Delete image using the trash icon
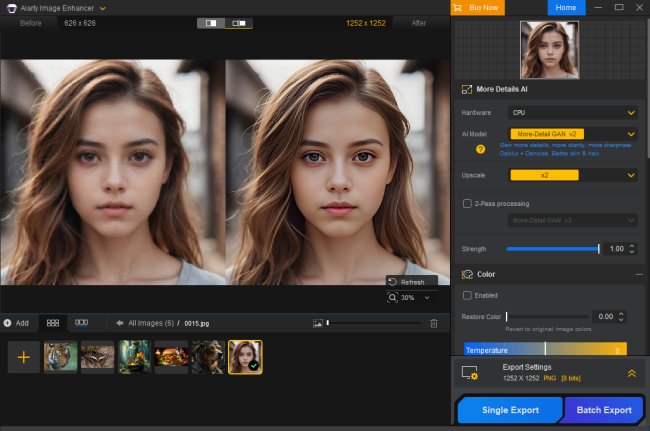The height and width of the screenshot is (431, 650). (x=433, y=323)
